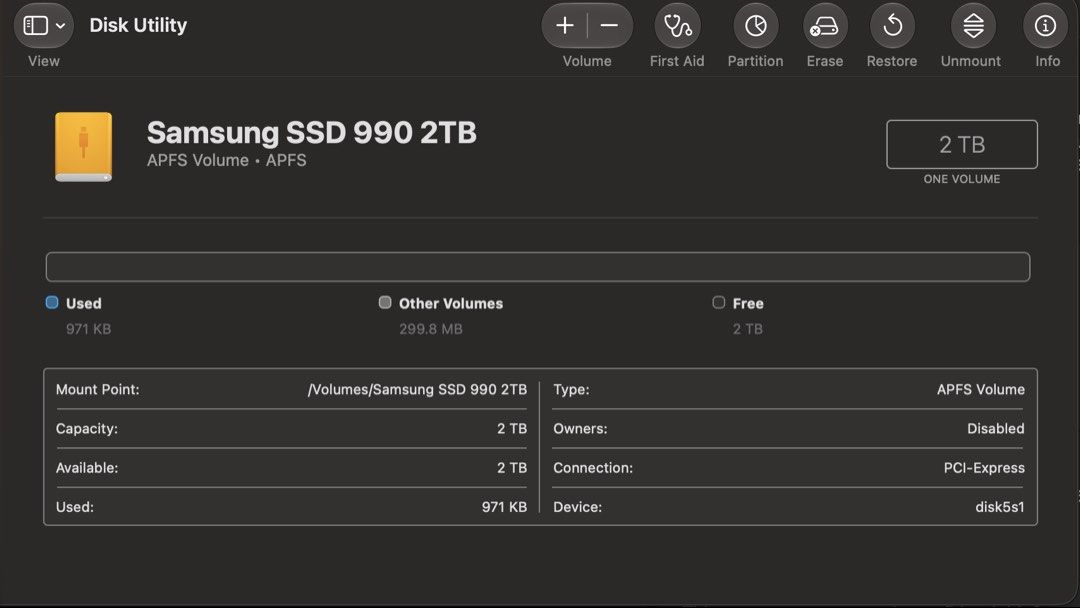The image size is (1080, 608).
Task: Toggle the sidebar View button
Action: (x=36, y=25)
